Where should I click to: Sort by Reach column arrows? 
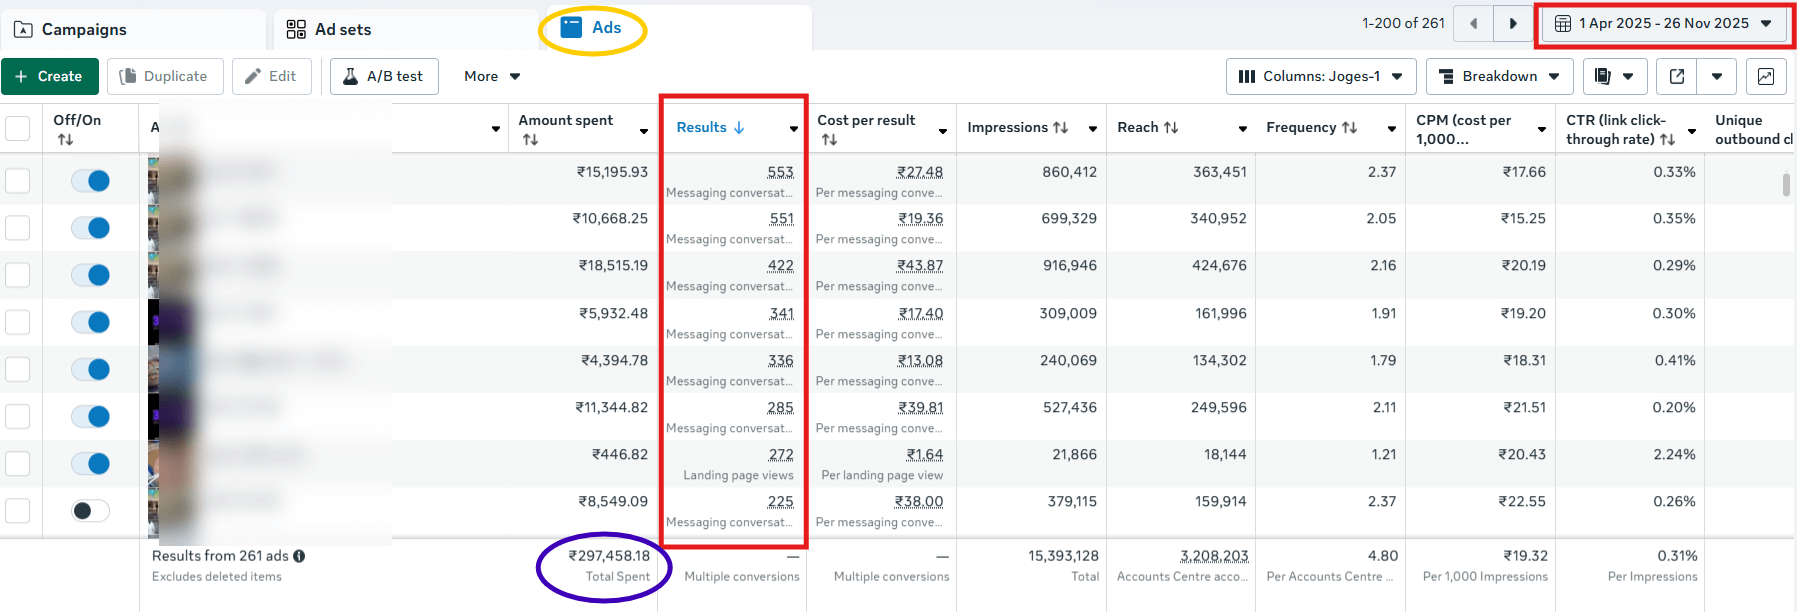pos(1170,128)
